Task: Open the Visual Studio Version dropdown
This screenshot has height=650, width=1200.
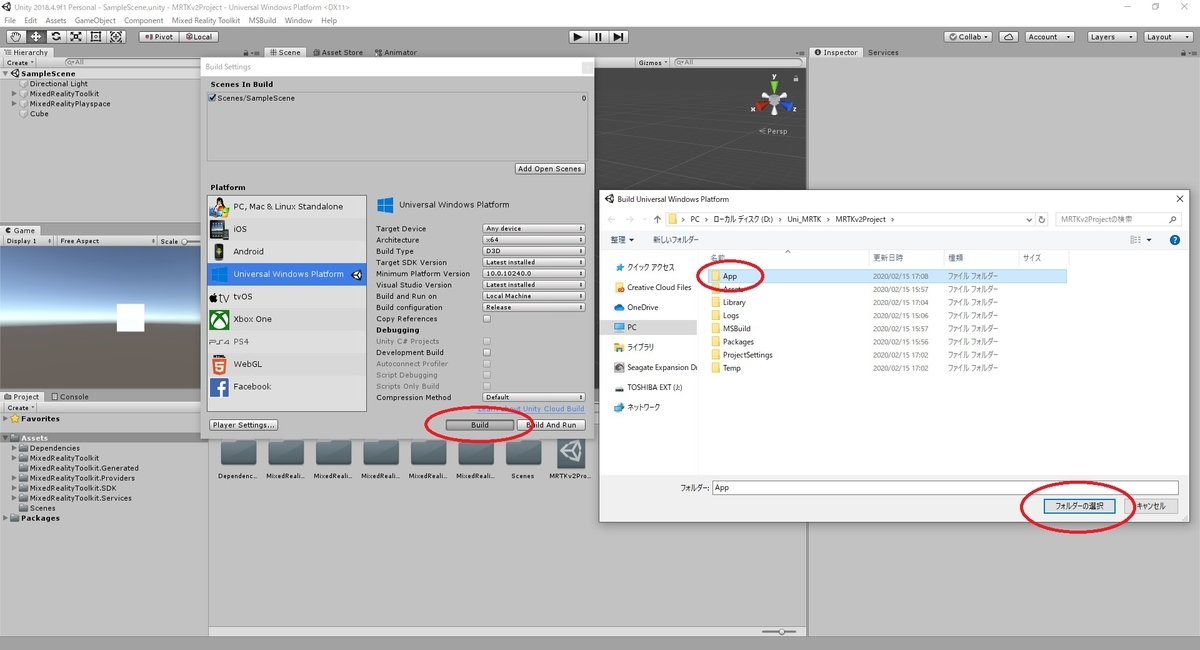Action: pos(534,285)
